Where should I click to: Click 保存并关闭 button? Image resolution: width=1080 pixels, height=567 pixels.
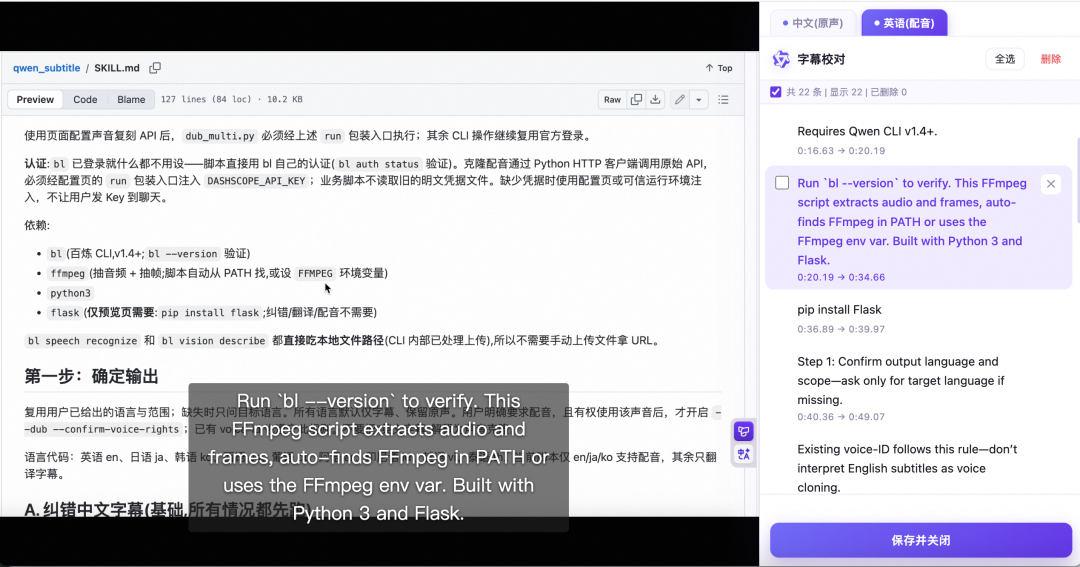pos(921,540)
